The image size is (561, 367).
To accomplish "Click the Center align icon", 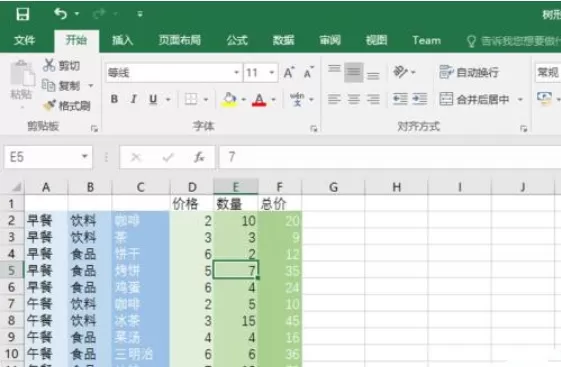I will pos(353,99).
